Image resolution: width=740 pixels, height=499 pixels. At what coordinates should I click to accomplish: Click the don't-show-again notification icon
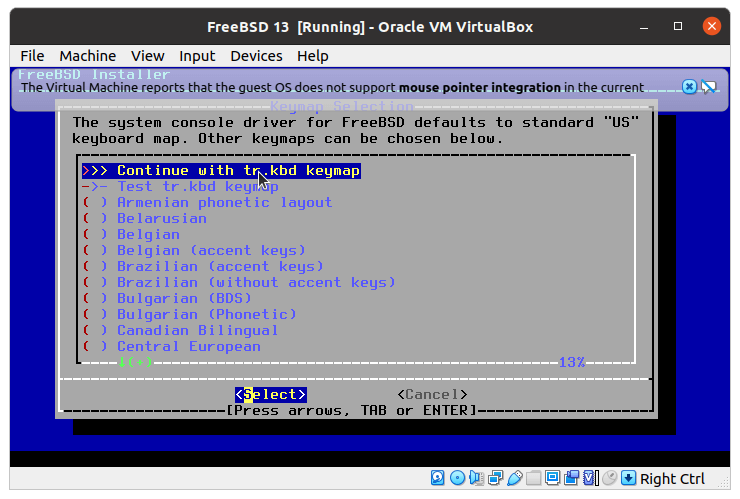click(x=709, y=87)
